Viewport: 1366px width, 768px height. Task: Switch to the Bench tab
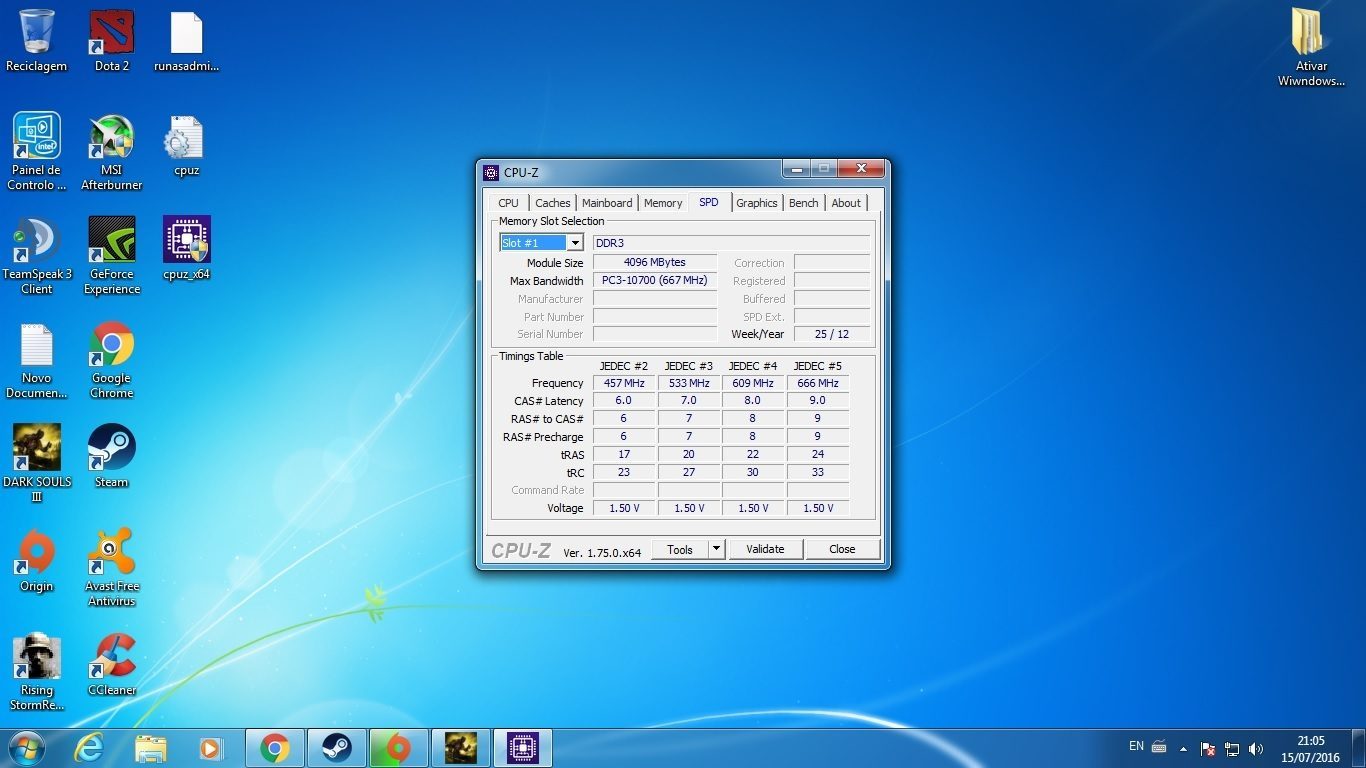click(804, 203)
